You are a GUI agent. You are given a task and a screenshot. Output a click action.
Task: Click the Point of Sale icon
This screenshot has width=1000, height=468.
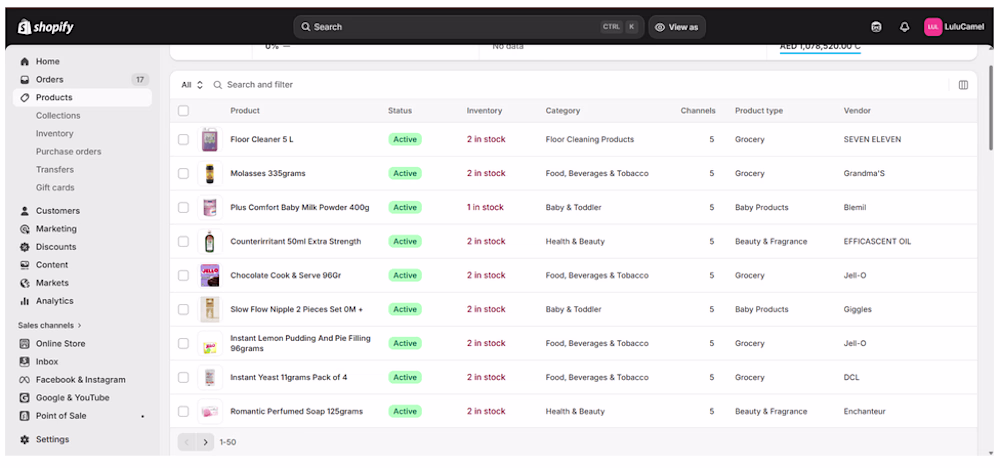pos(25,416)
